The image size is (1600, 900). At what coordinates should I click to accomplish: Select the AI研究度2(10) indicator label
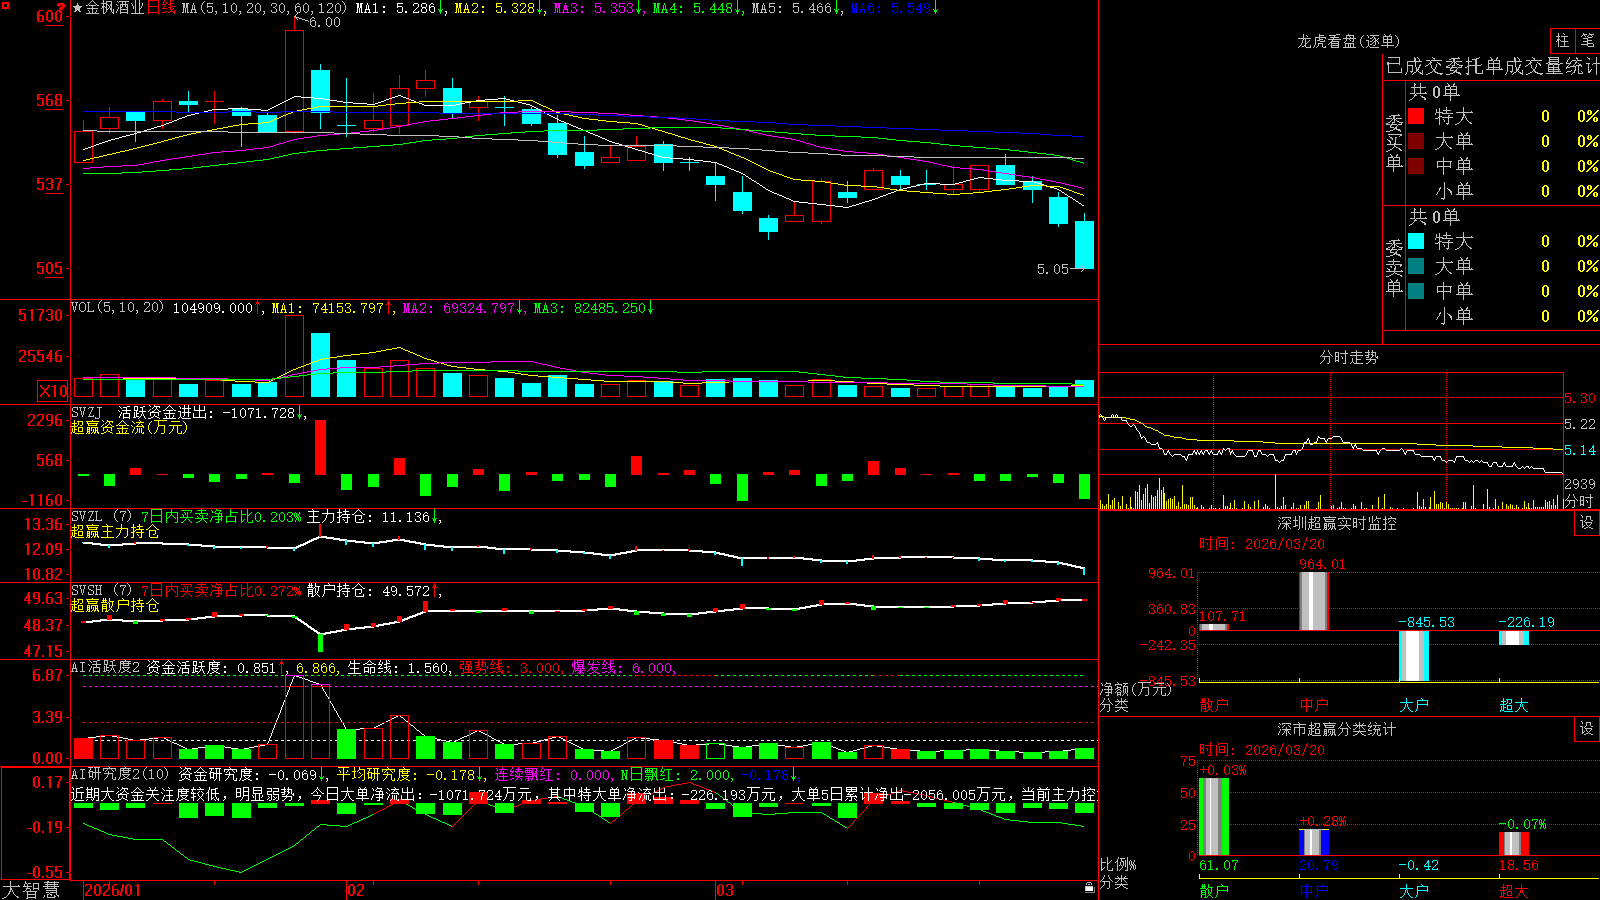tap(120, 774)
